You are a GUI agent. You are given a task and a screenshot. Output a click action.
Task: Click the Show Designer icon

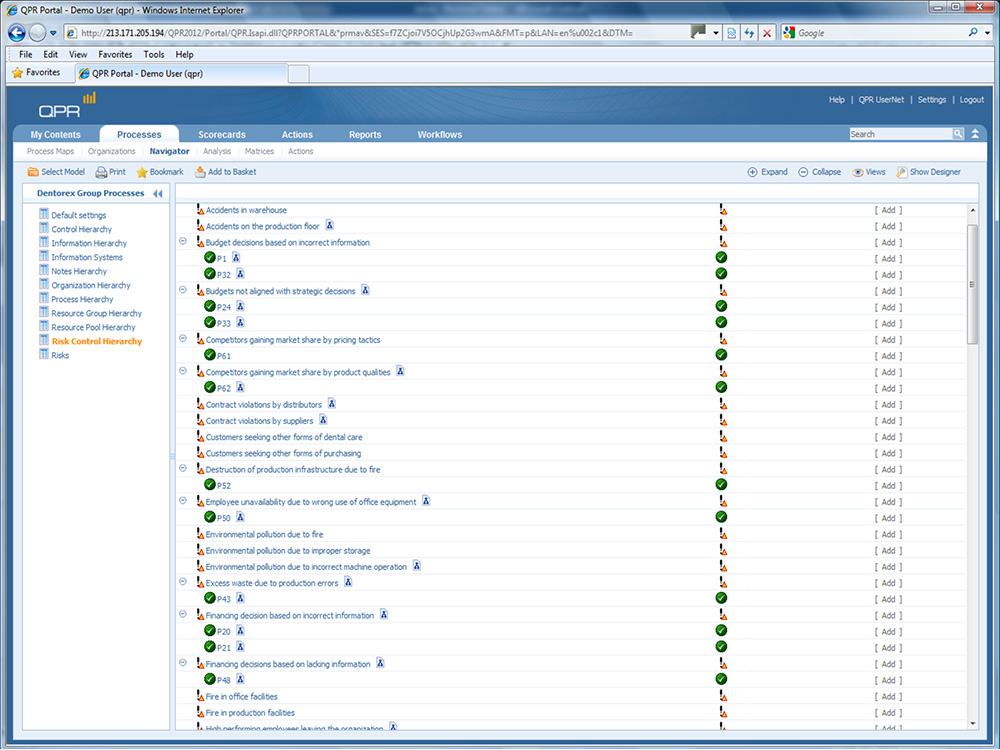(x=902, y=172)
